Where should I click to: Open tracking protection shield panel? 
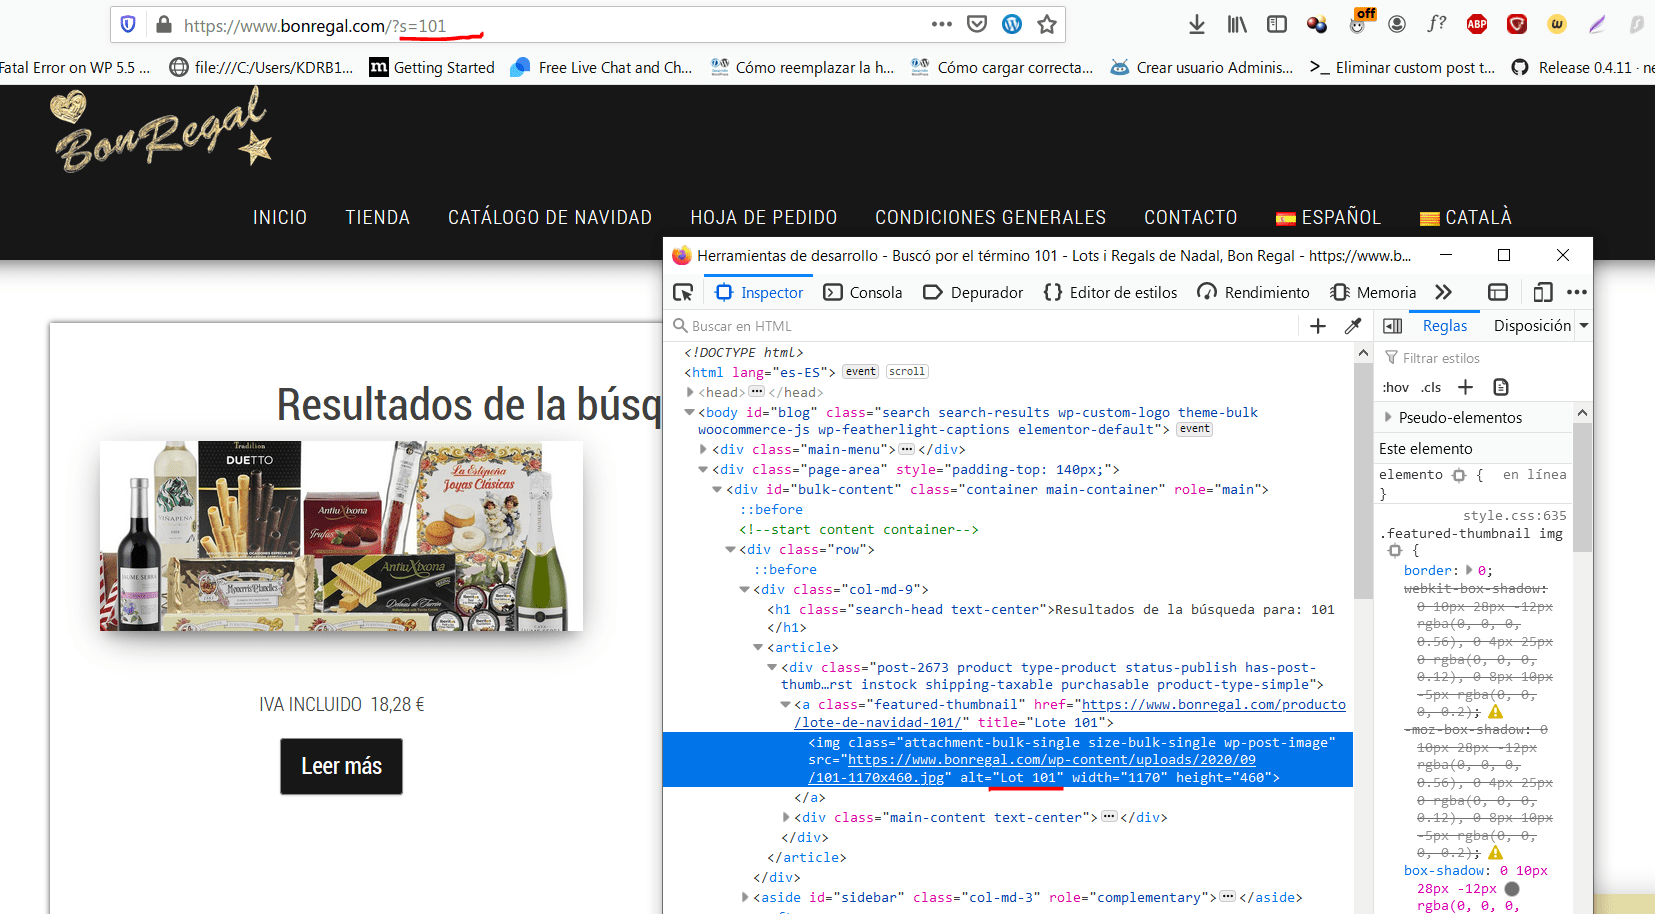[128, 25]
